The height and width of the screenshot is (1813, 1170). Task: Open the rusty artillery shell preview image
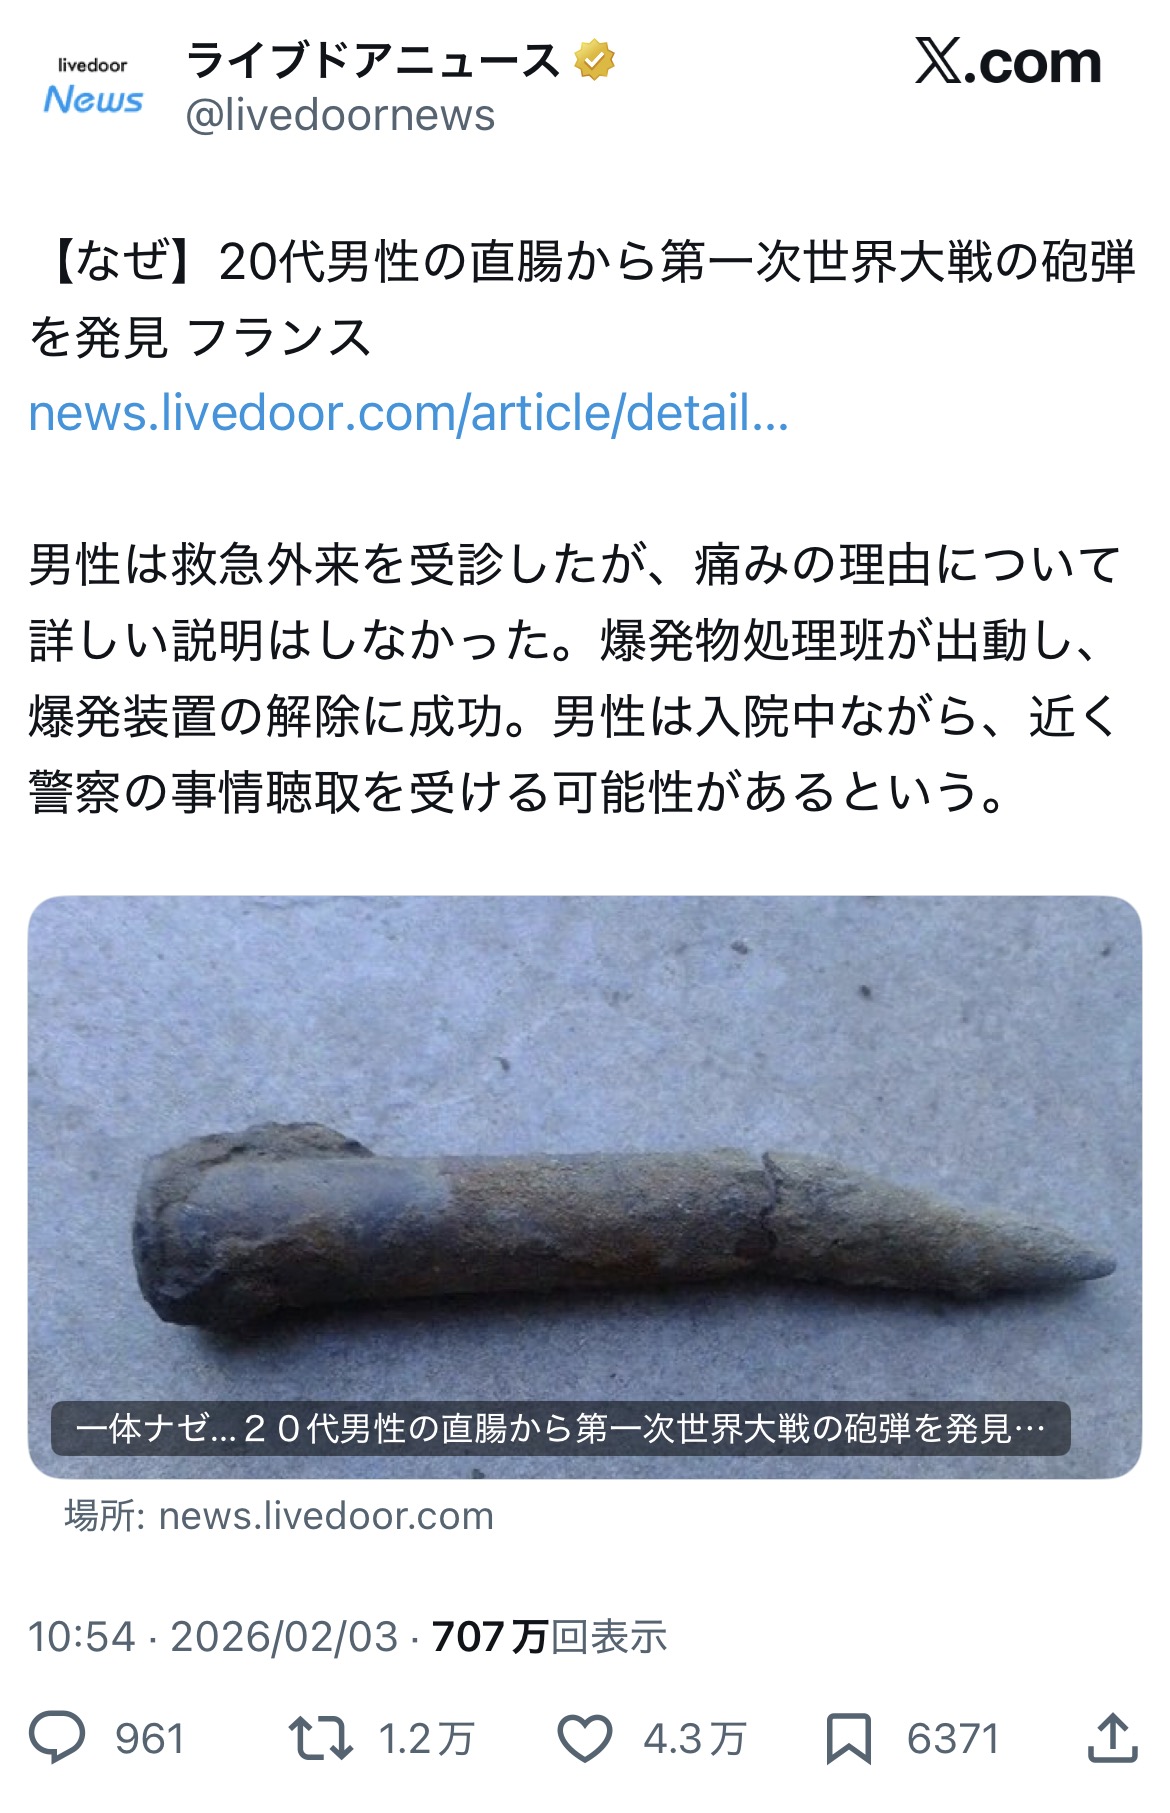585,1187
